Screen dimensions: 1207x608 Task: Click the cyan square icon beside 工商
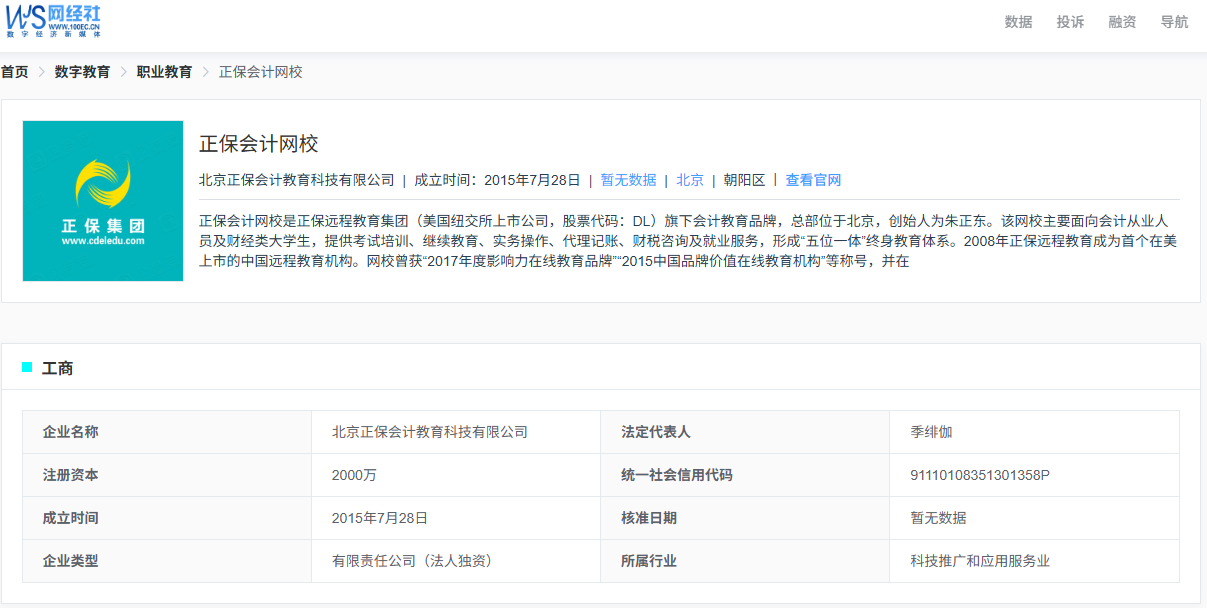pos(27,367)
